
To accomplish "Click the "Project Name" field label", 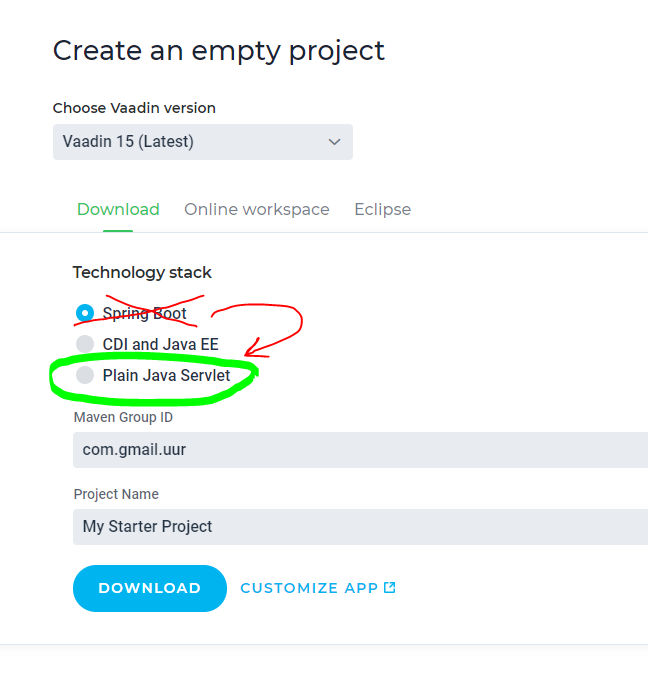I will (116, 494).
